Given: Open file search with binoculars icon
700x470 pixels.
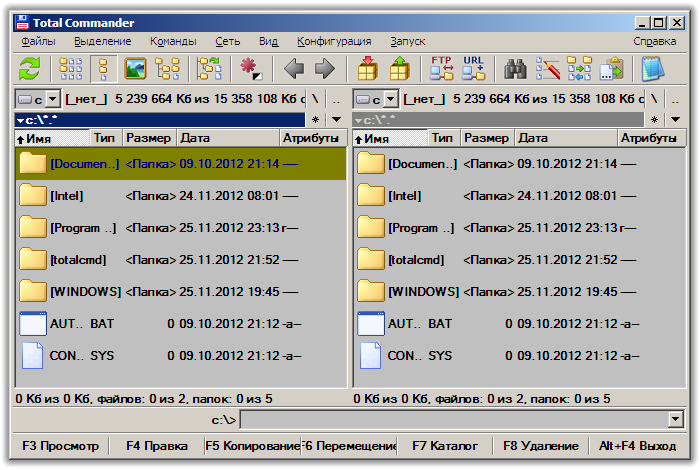Looking at the screenshot, I should 515,69.
